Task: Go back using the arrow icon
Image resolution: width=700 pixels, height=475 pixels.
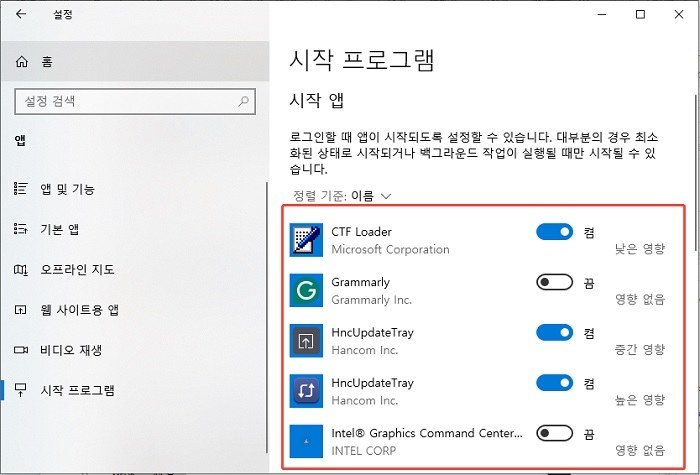Action: pyautogui.click(x=21, y=14)
